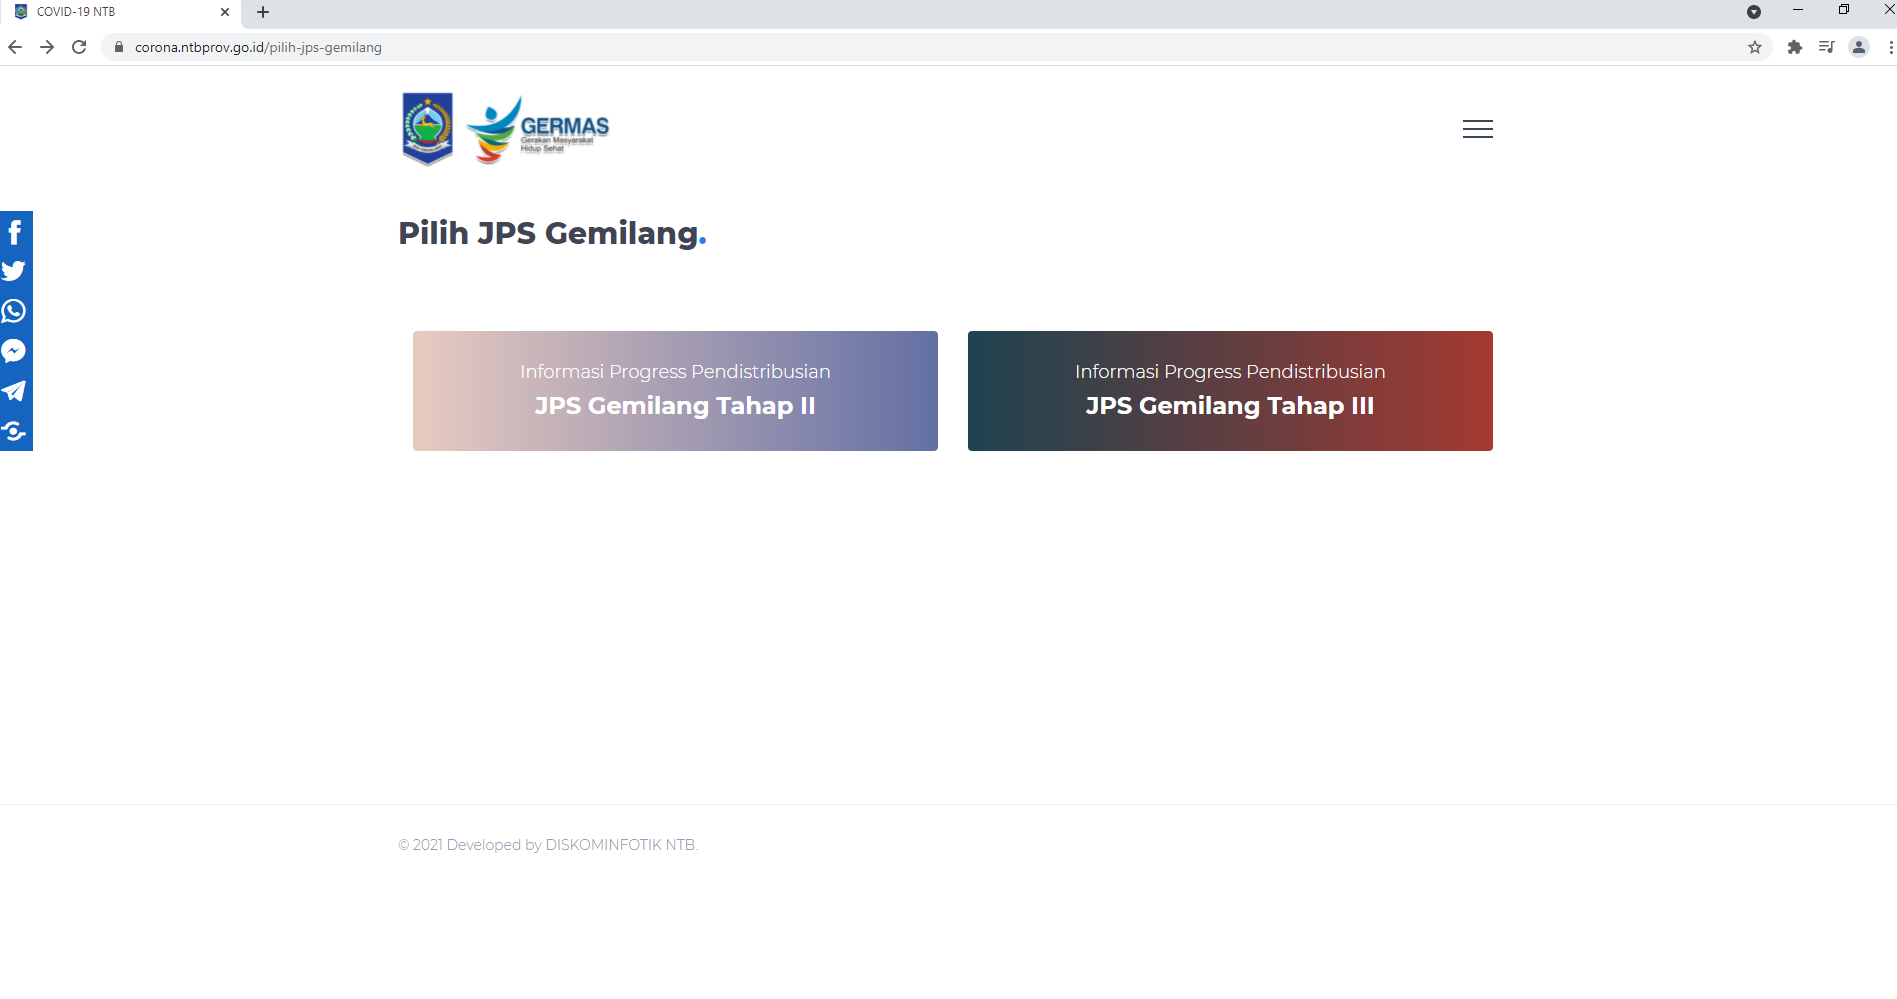1897x999 pixels.
Task: Open Chrome's three-dot menu
Action: click(x=1890, y=47)
